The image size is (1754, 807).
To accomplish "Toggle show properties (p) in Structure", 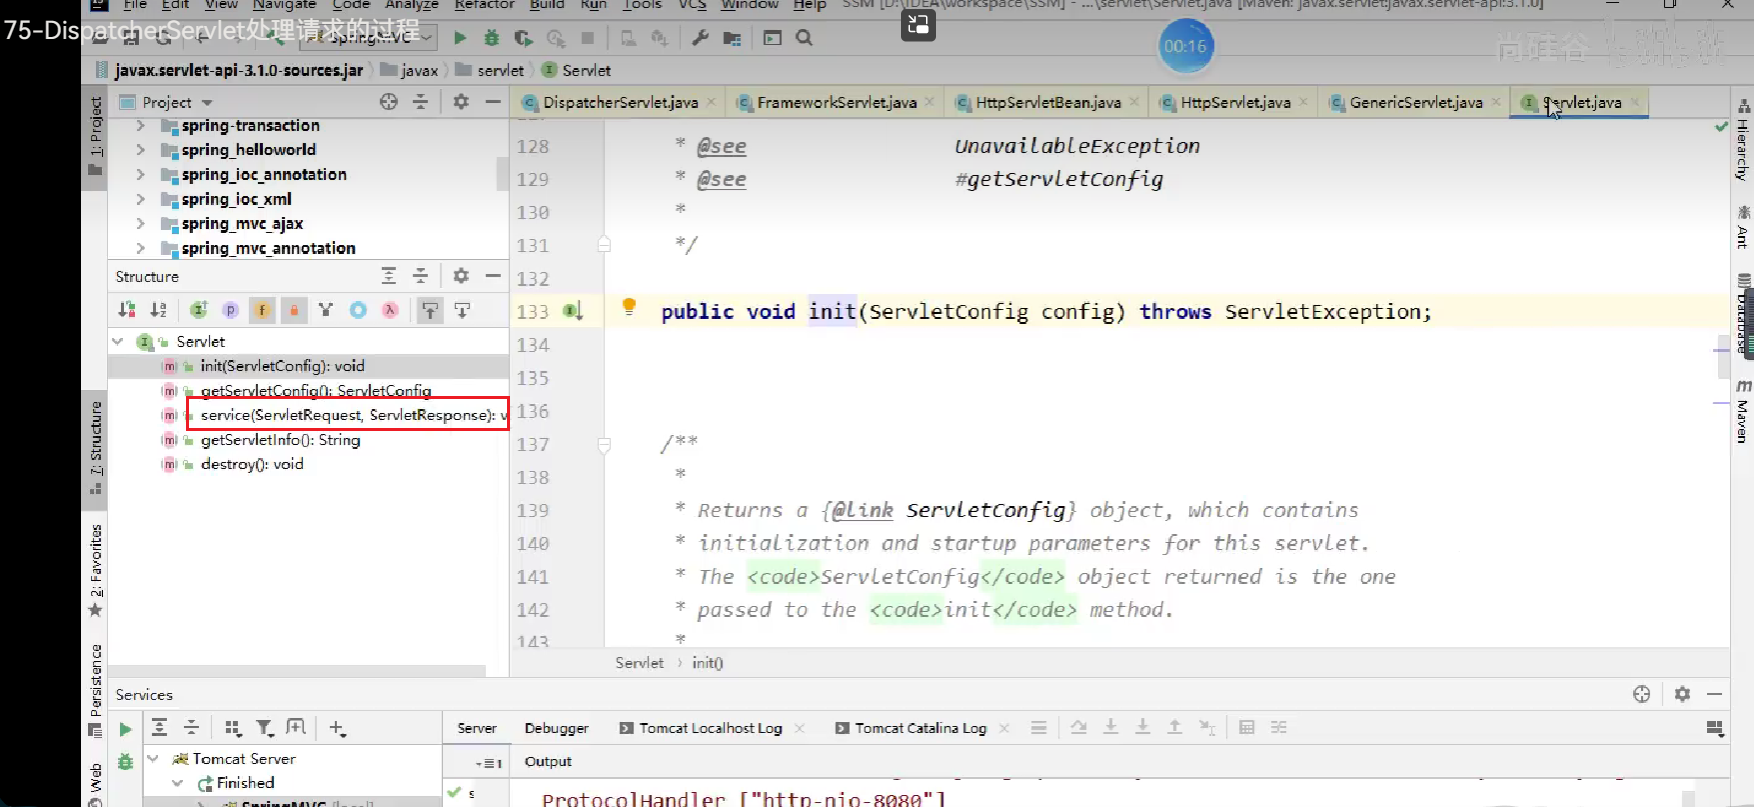I will point(230,310).
